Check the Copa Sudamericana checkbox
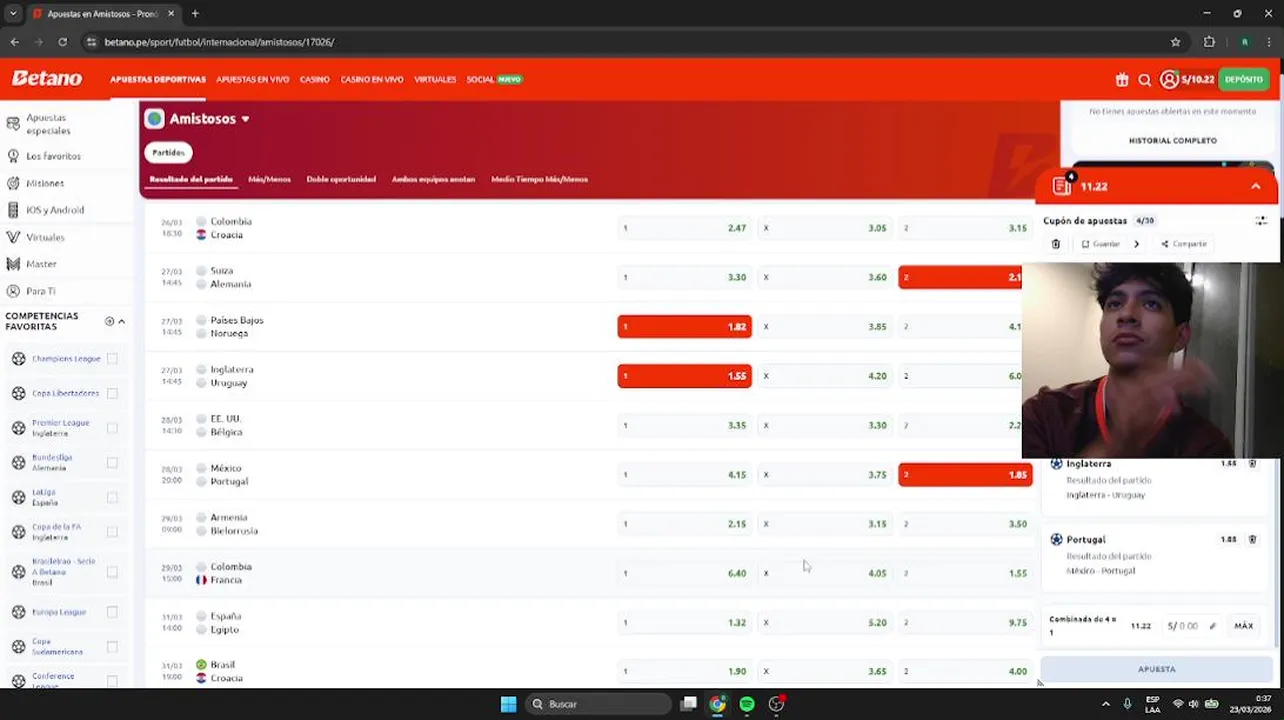 click(x=112, y=647)
